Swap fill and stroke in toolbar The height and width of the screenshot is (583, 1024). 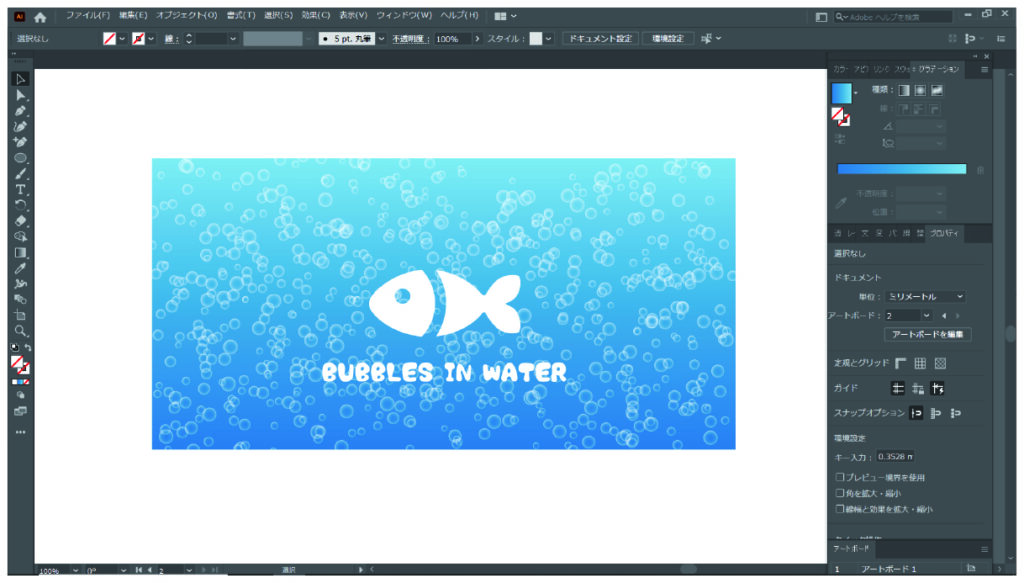pyautogui.click(x=28, y=348)
